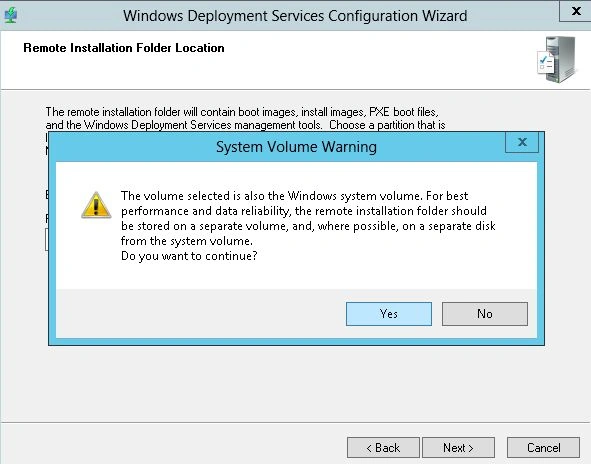Click the "Do you want to continue?" text

(189, 256)
